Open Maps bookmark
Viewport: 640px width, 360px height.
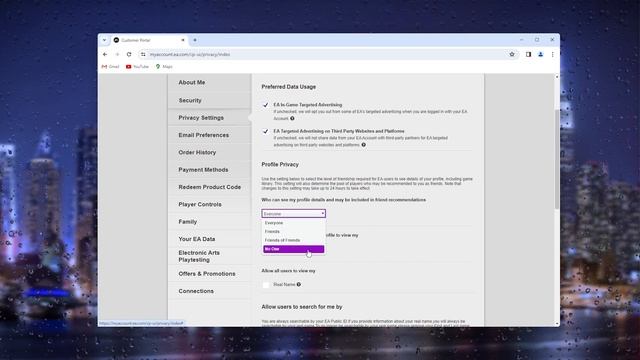164,67
